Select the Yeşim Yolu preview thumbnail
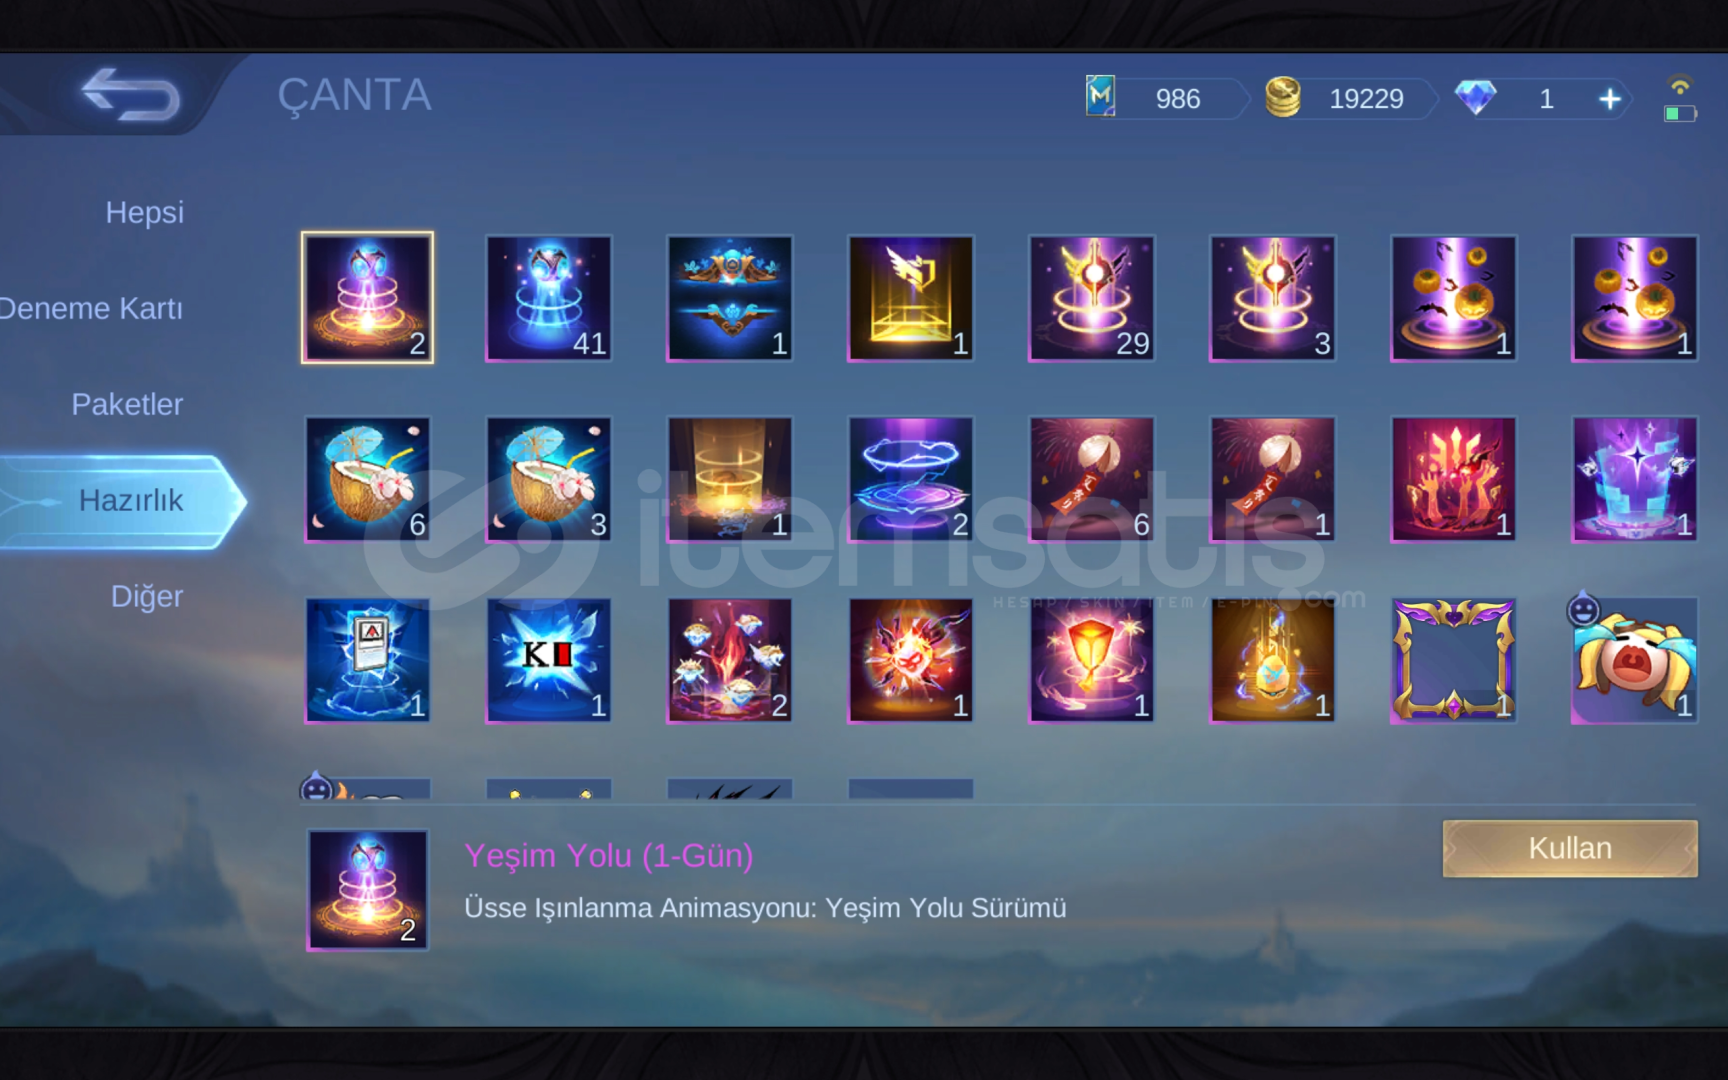Viewport: 1728px width, 1080px height. (368, 889)
